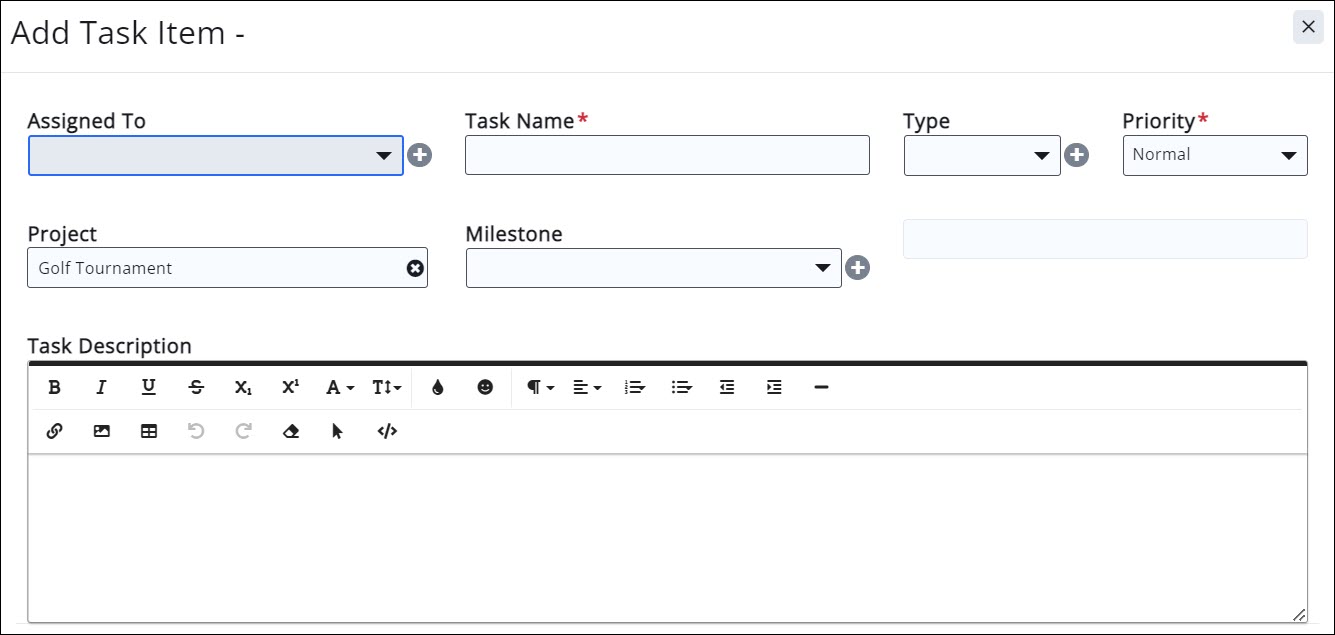Screen dimensions: 1335x635
Task: Open the Milestone dropdown
Action: [x=653, y=268]
